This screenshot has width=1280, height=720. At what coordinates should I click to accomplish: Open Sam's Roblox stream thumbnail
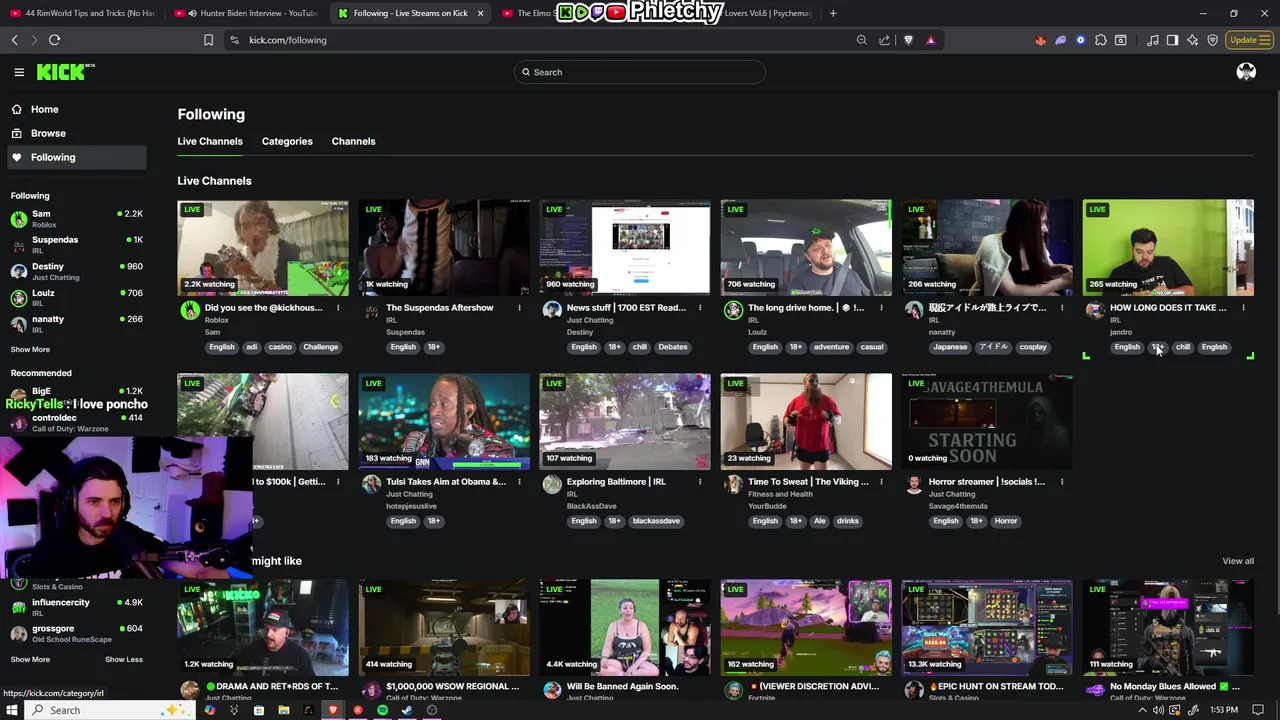coord(263,248)
